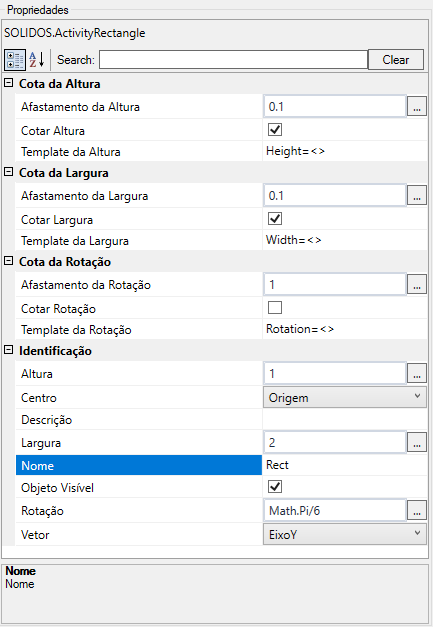
Task: Open ellipsis editor for Altura value
Action: click(x=417, y=373)
